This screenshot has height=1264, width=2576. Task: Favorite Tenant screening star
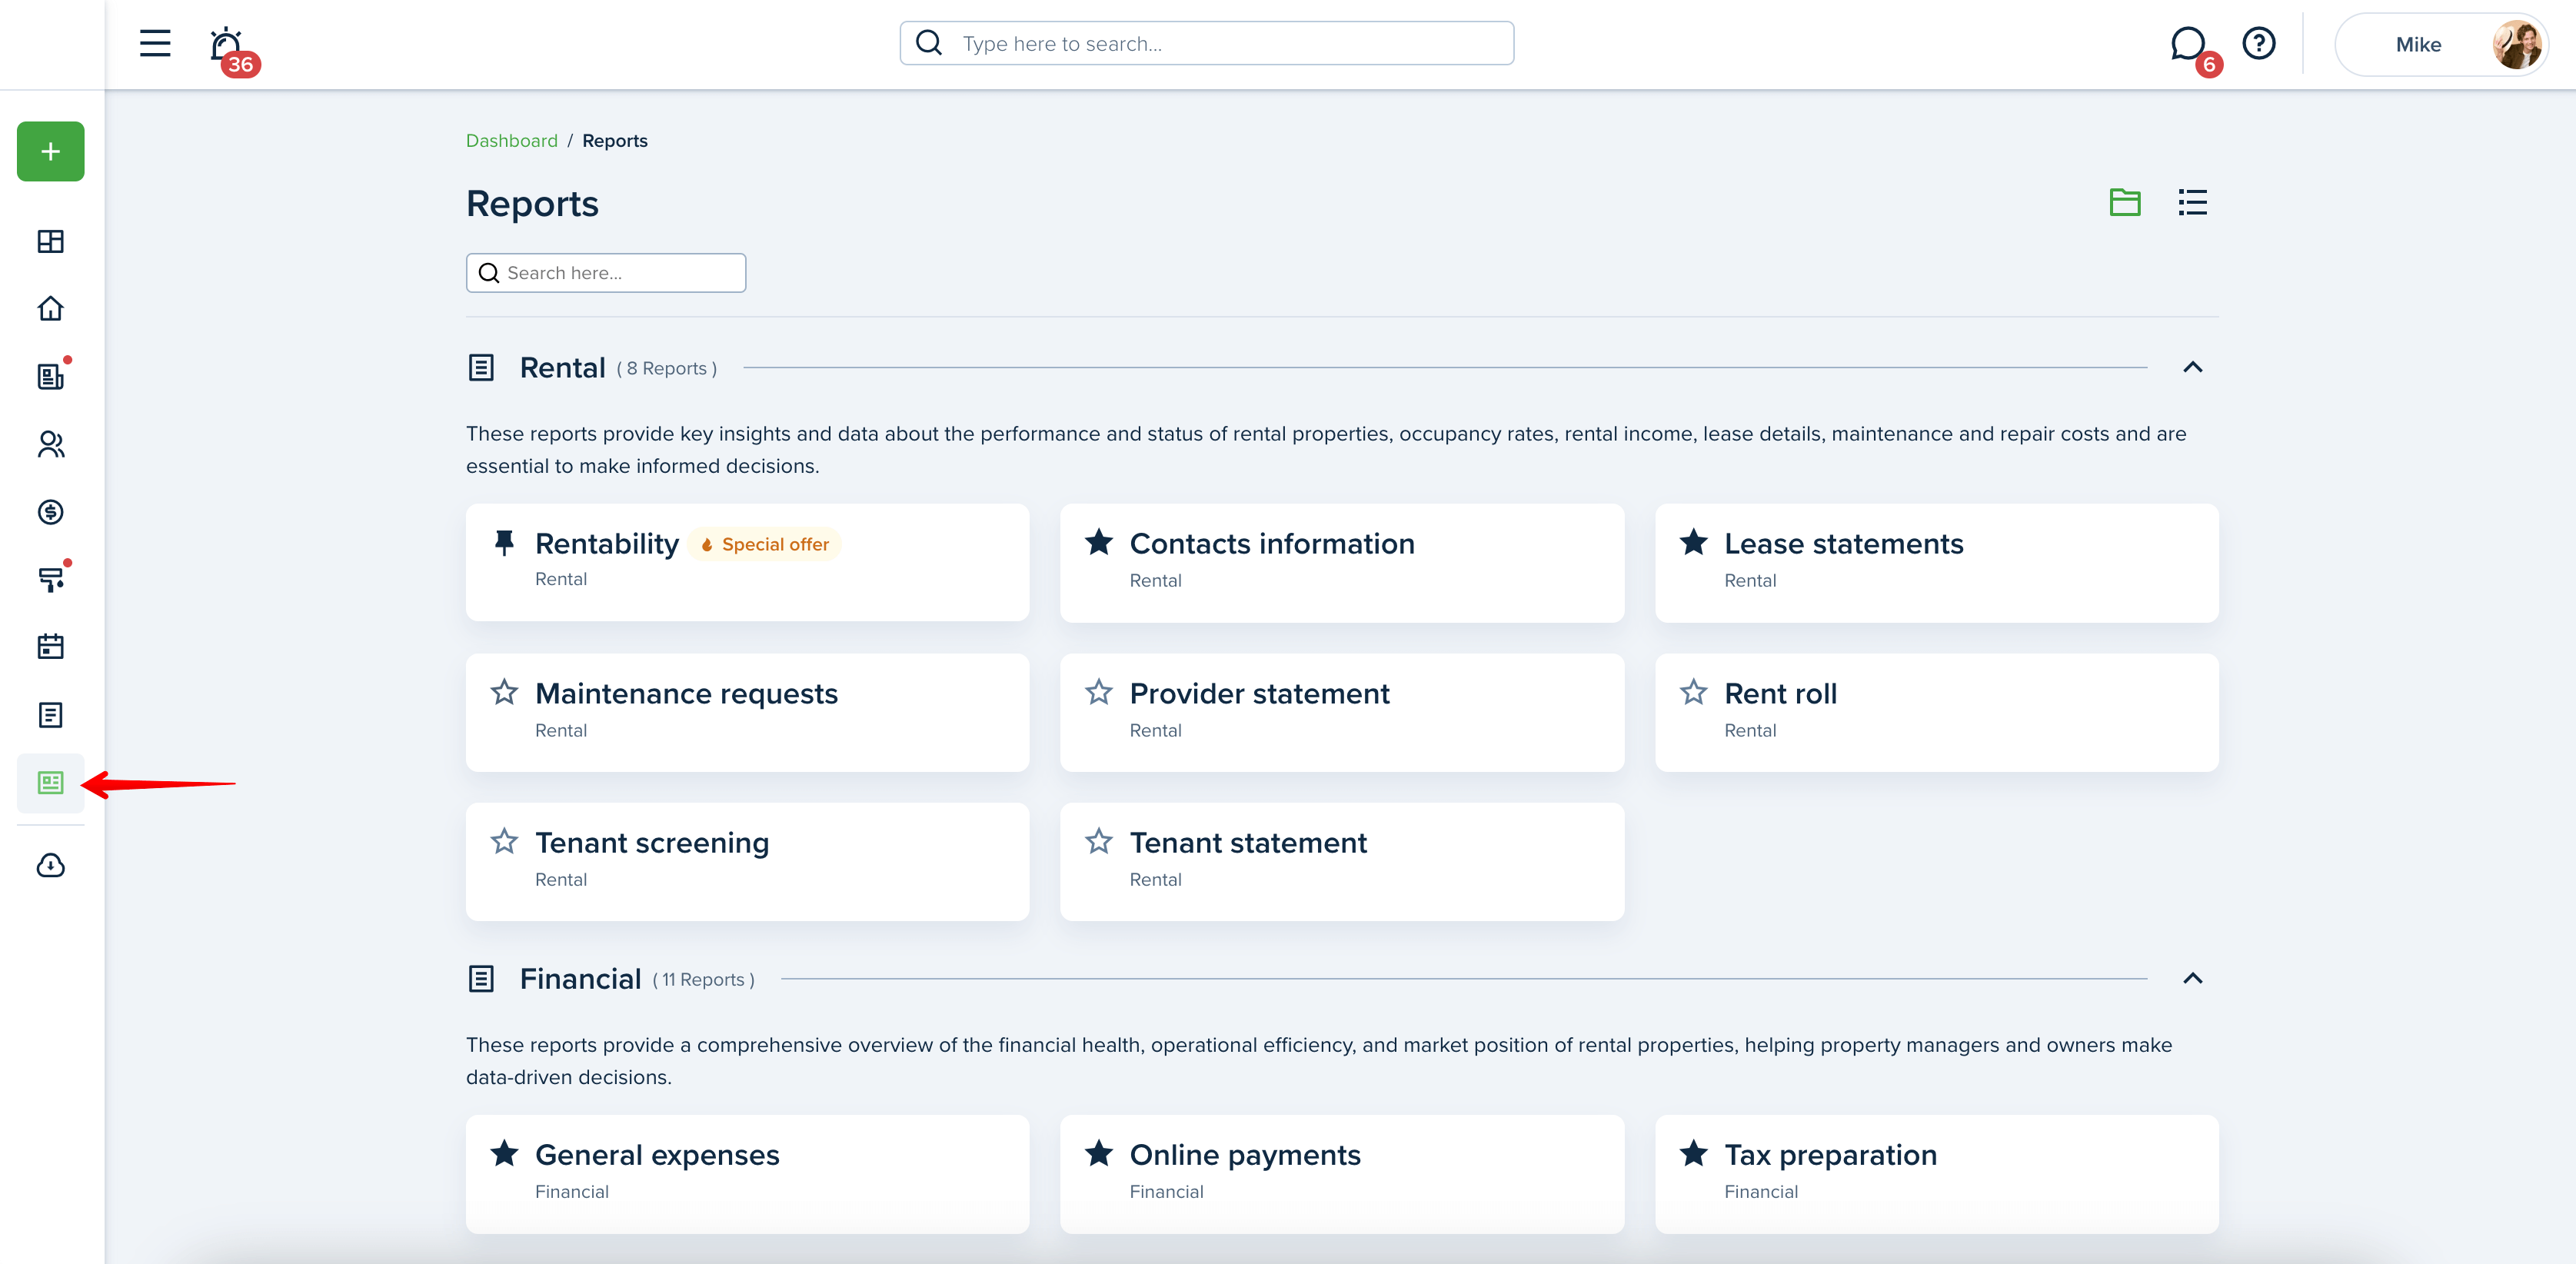[x=504, y=841]
